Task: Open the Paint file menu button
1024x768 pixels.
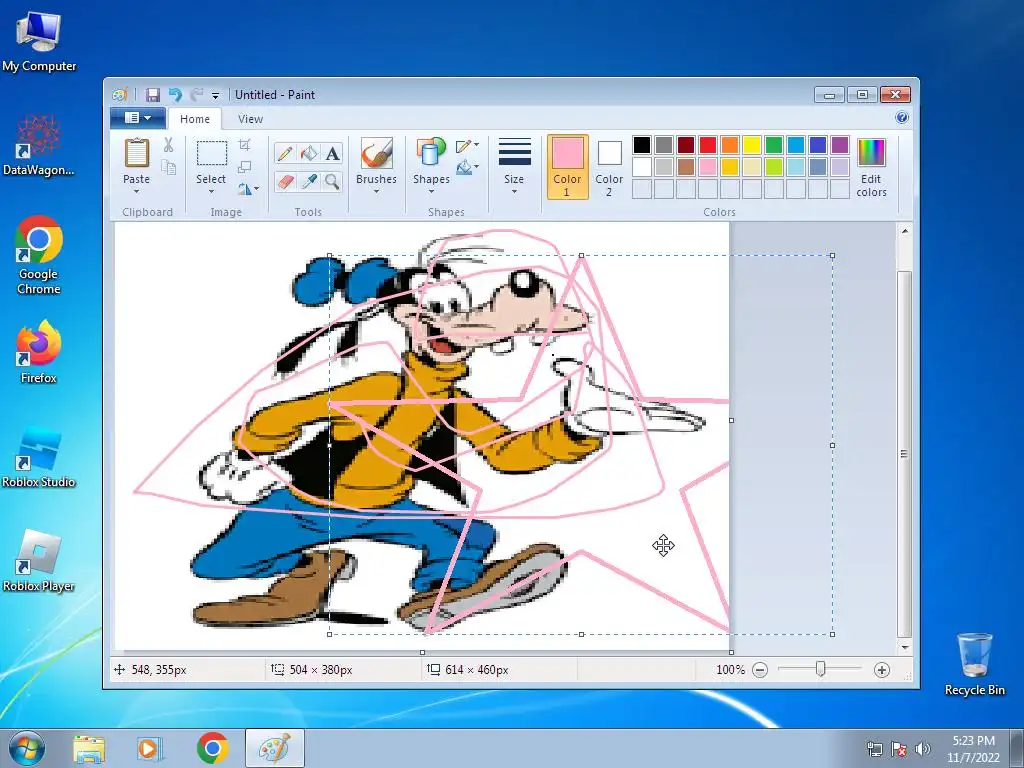Action: pos(138,118)
